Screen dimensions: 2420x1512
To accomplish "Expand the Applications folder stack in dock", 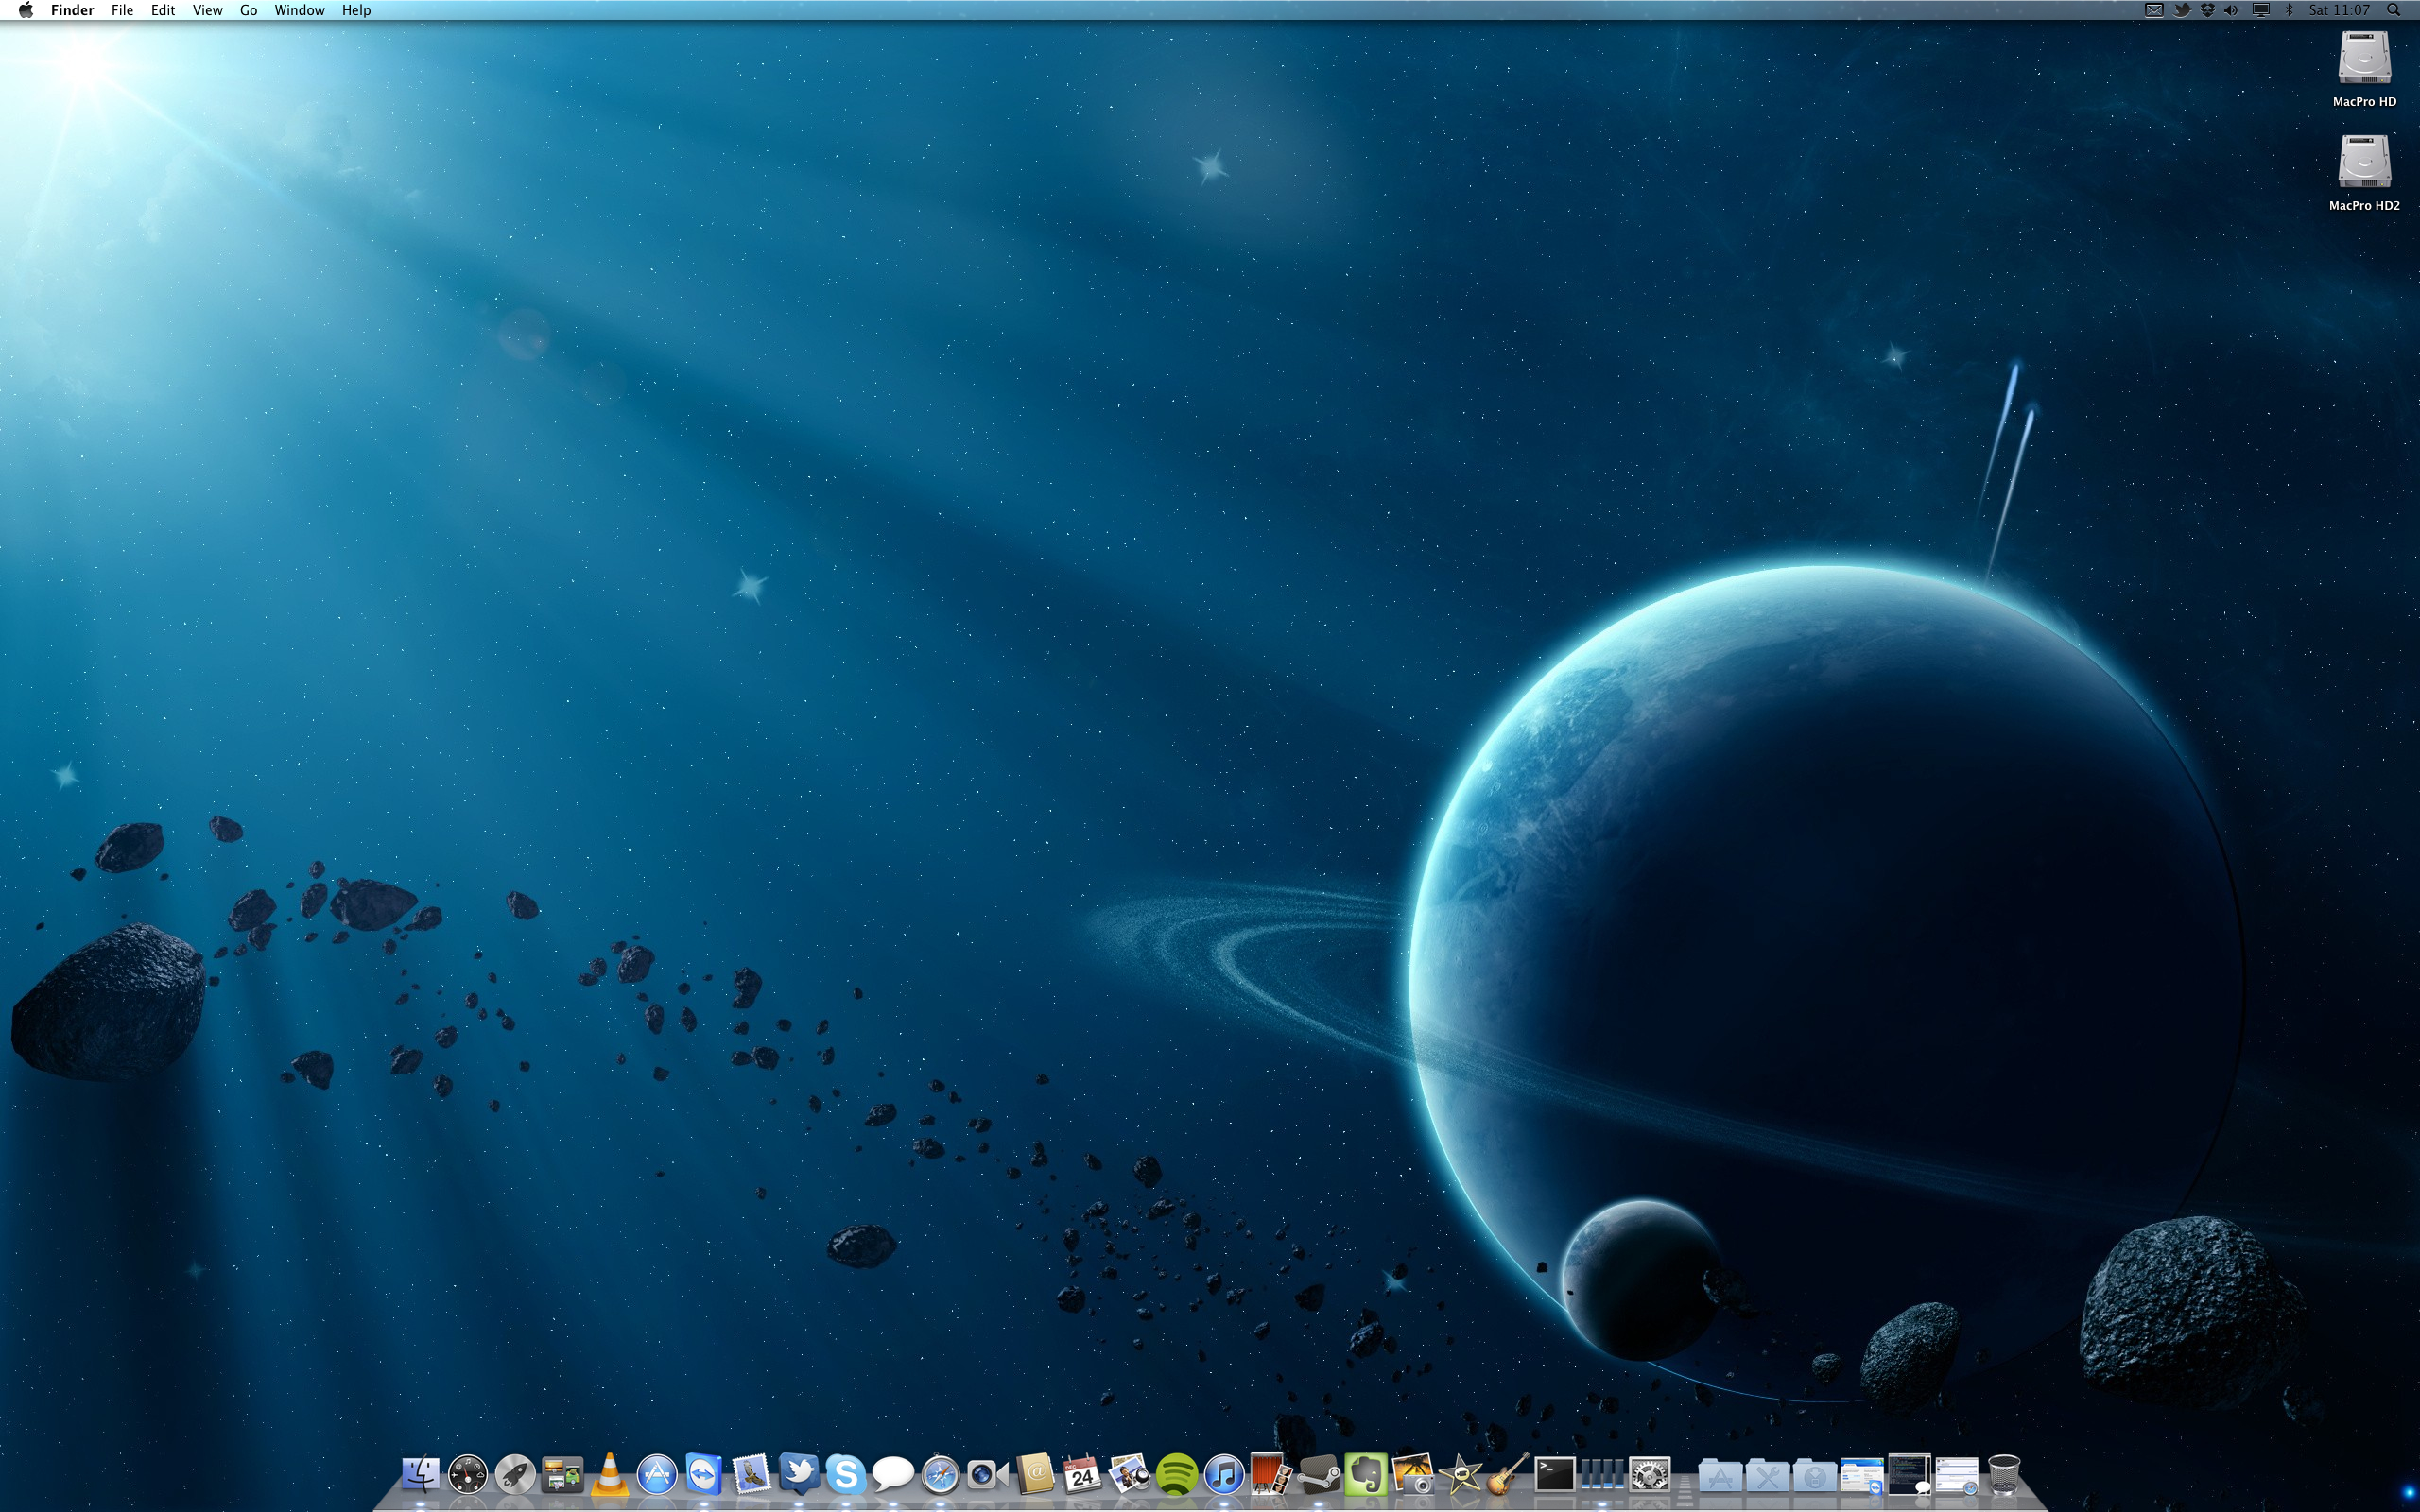I will click(x=1720, y=1475).
